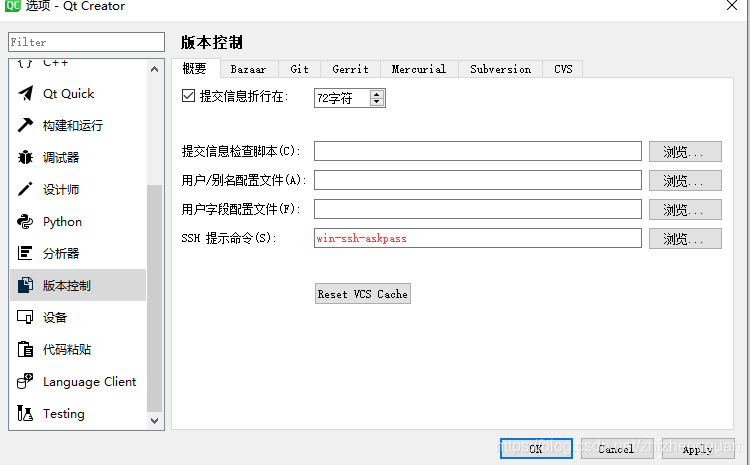Close the options dialog window
Image resolution: width=750 pixels, height=465 pixels.
(731, 6)
